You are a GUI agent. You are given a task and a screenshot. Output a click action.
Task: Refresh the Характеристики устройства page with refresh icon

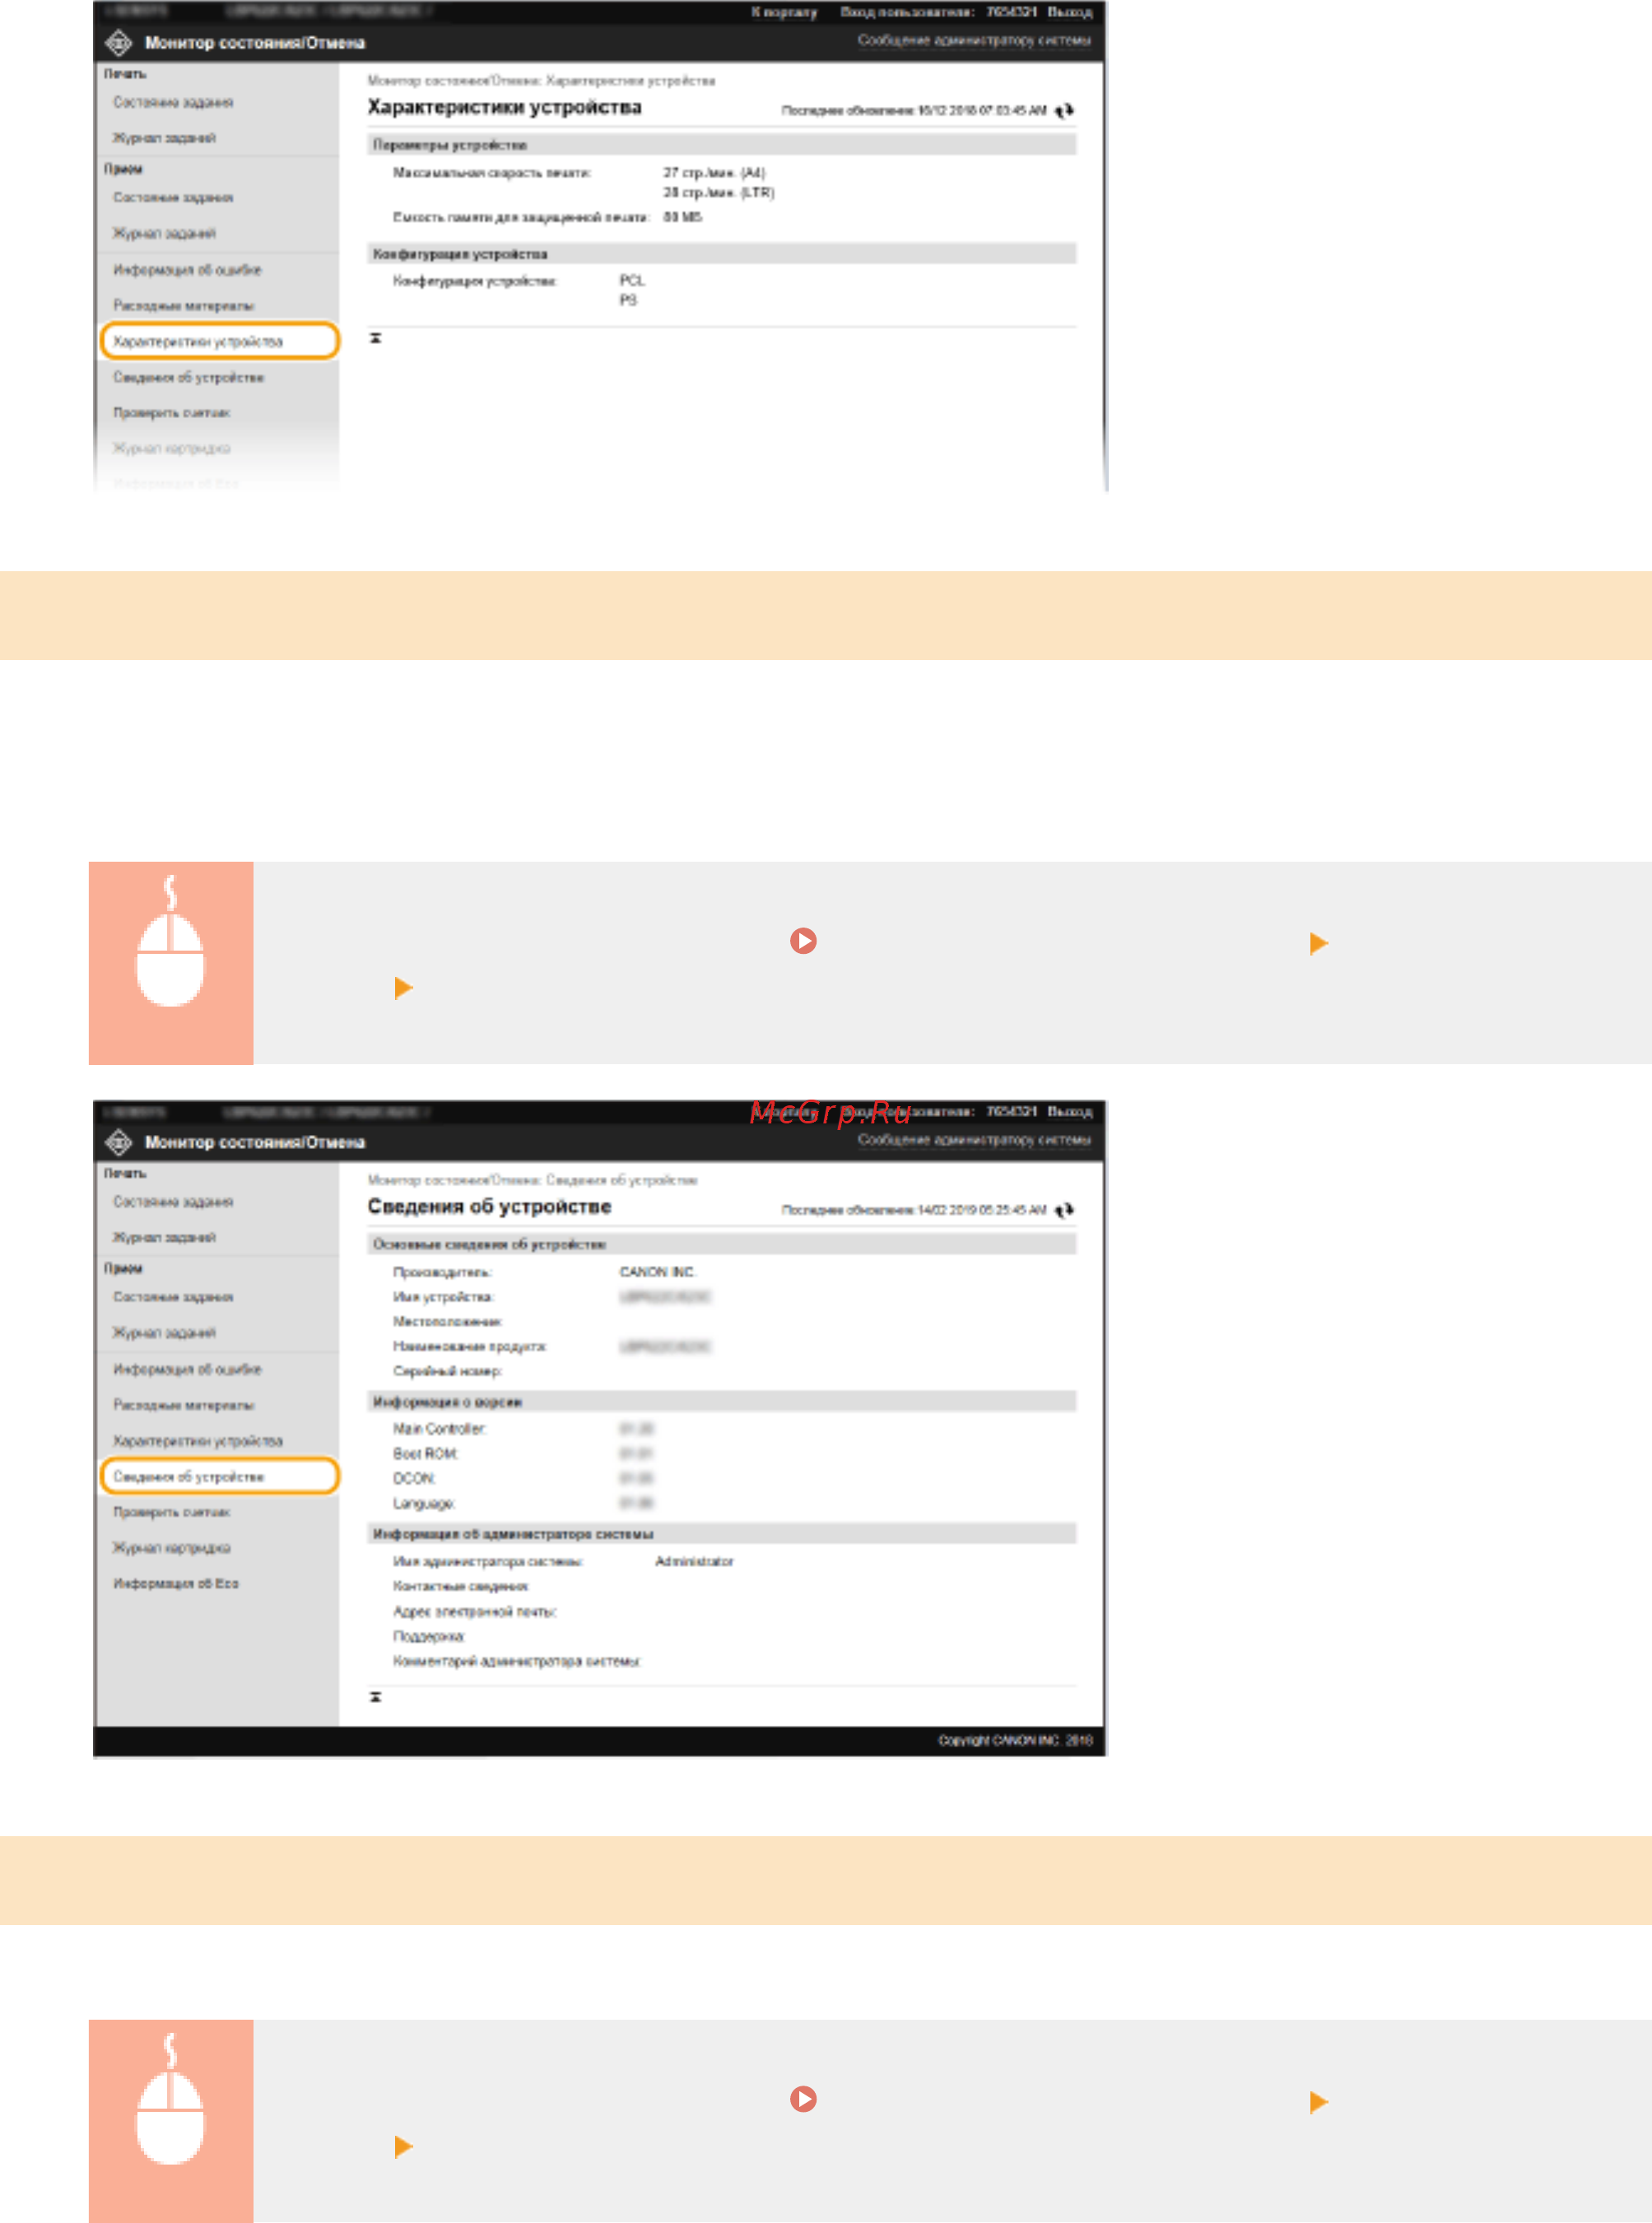point(1064,110)
